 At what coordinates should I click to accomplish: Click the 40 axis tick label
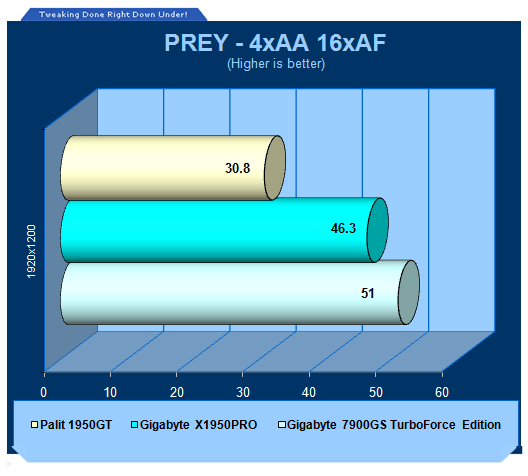[x=309, y=393]
